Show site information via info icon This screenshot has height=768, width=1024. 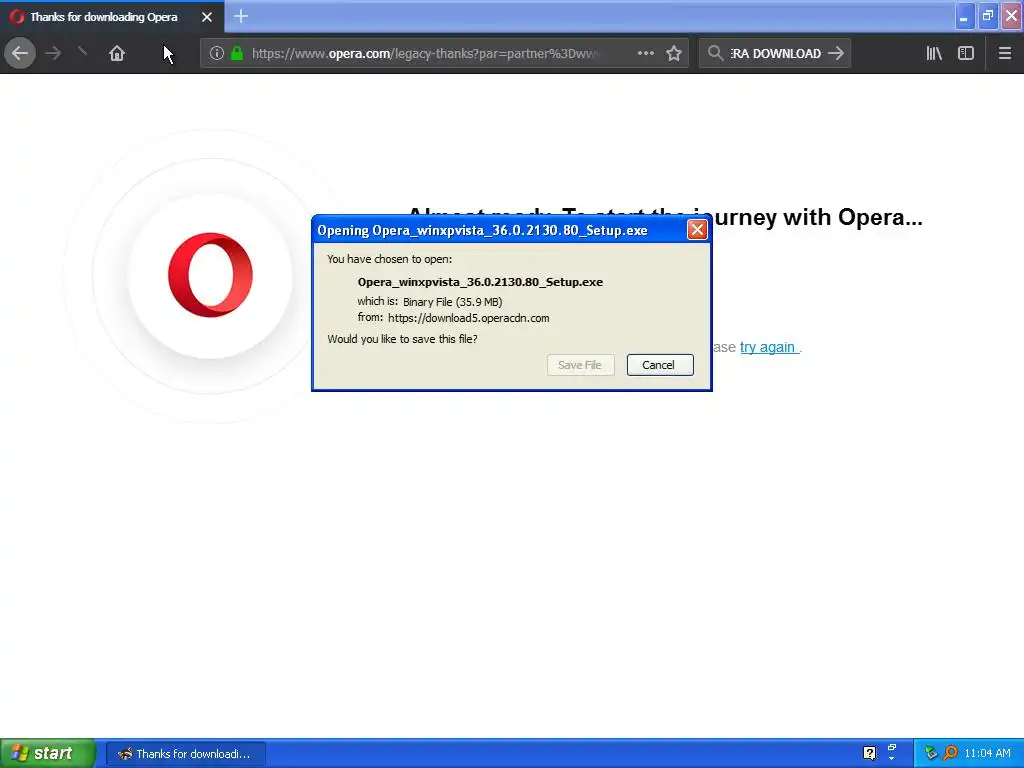pyautogui.click(x=217, y=53)
